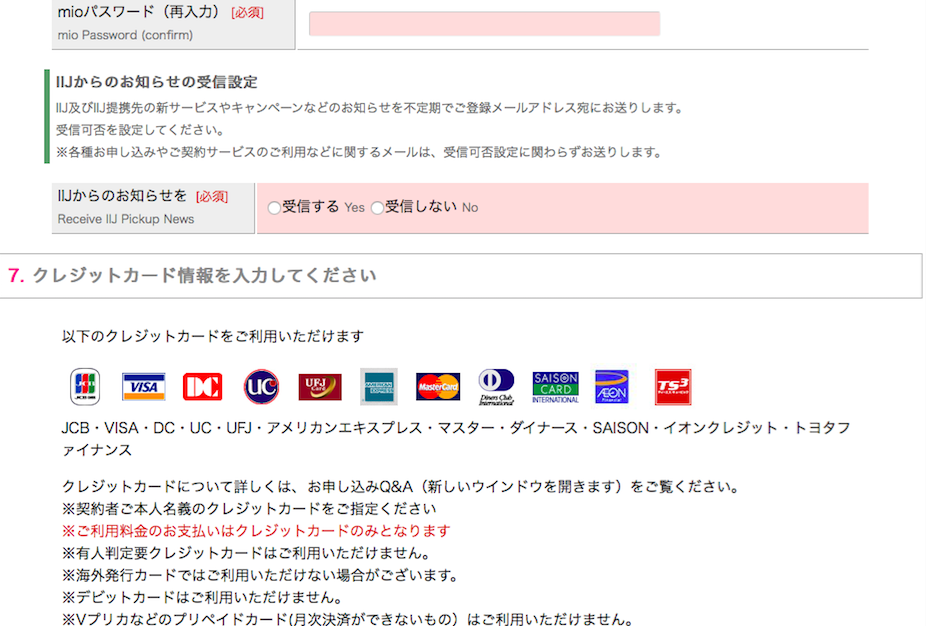926x626 pixels.
Task: Click the MasterCard logo
Action: (x=438, y=387)
